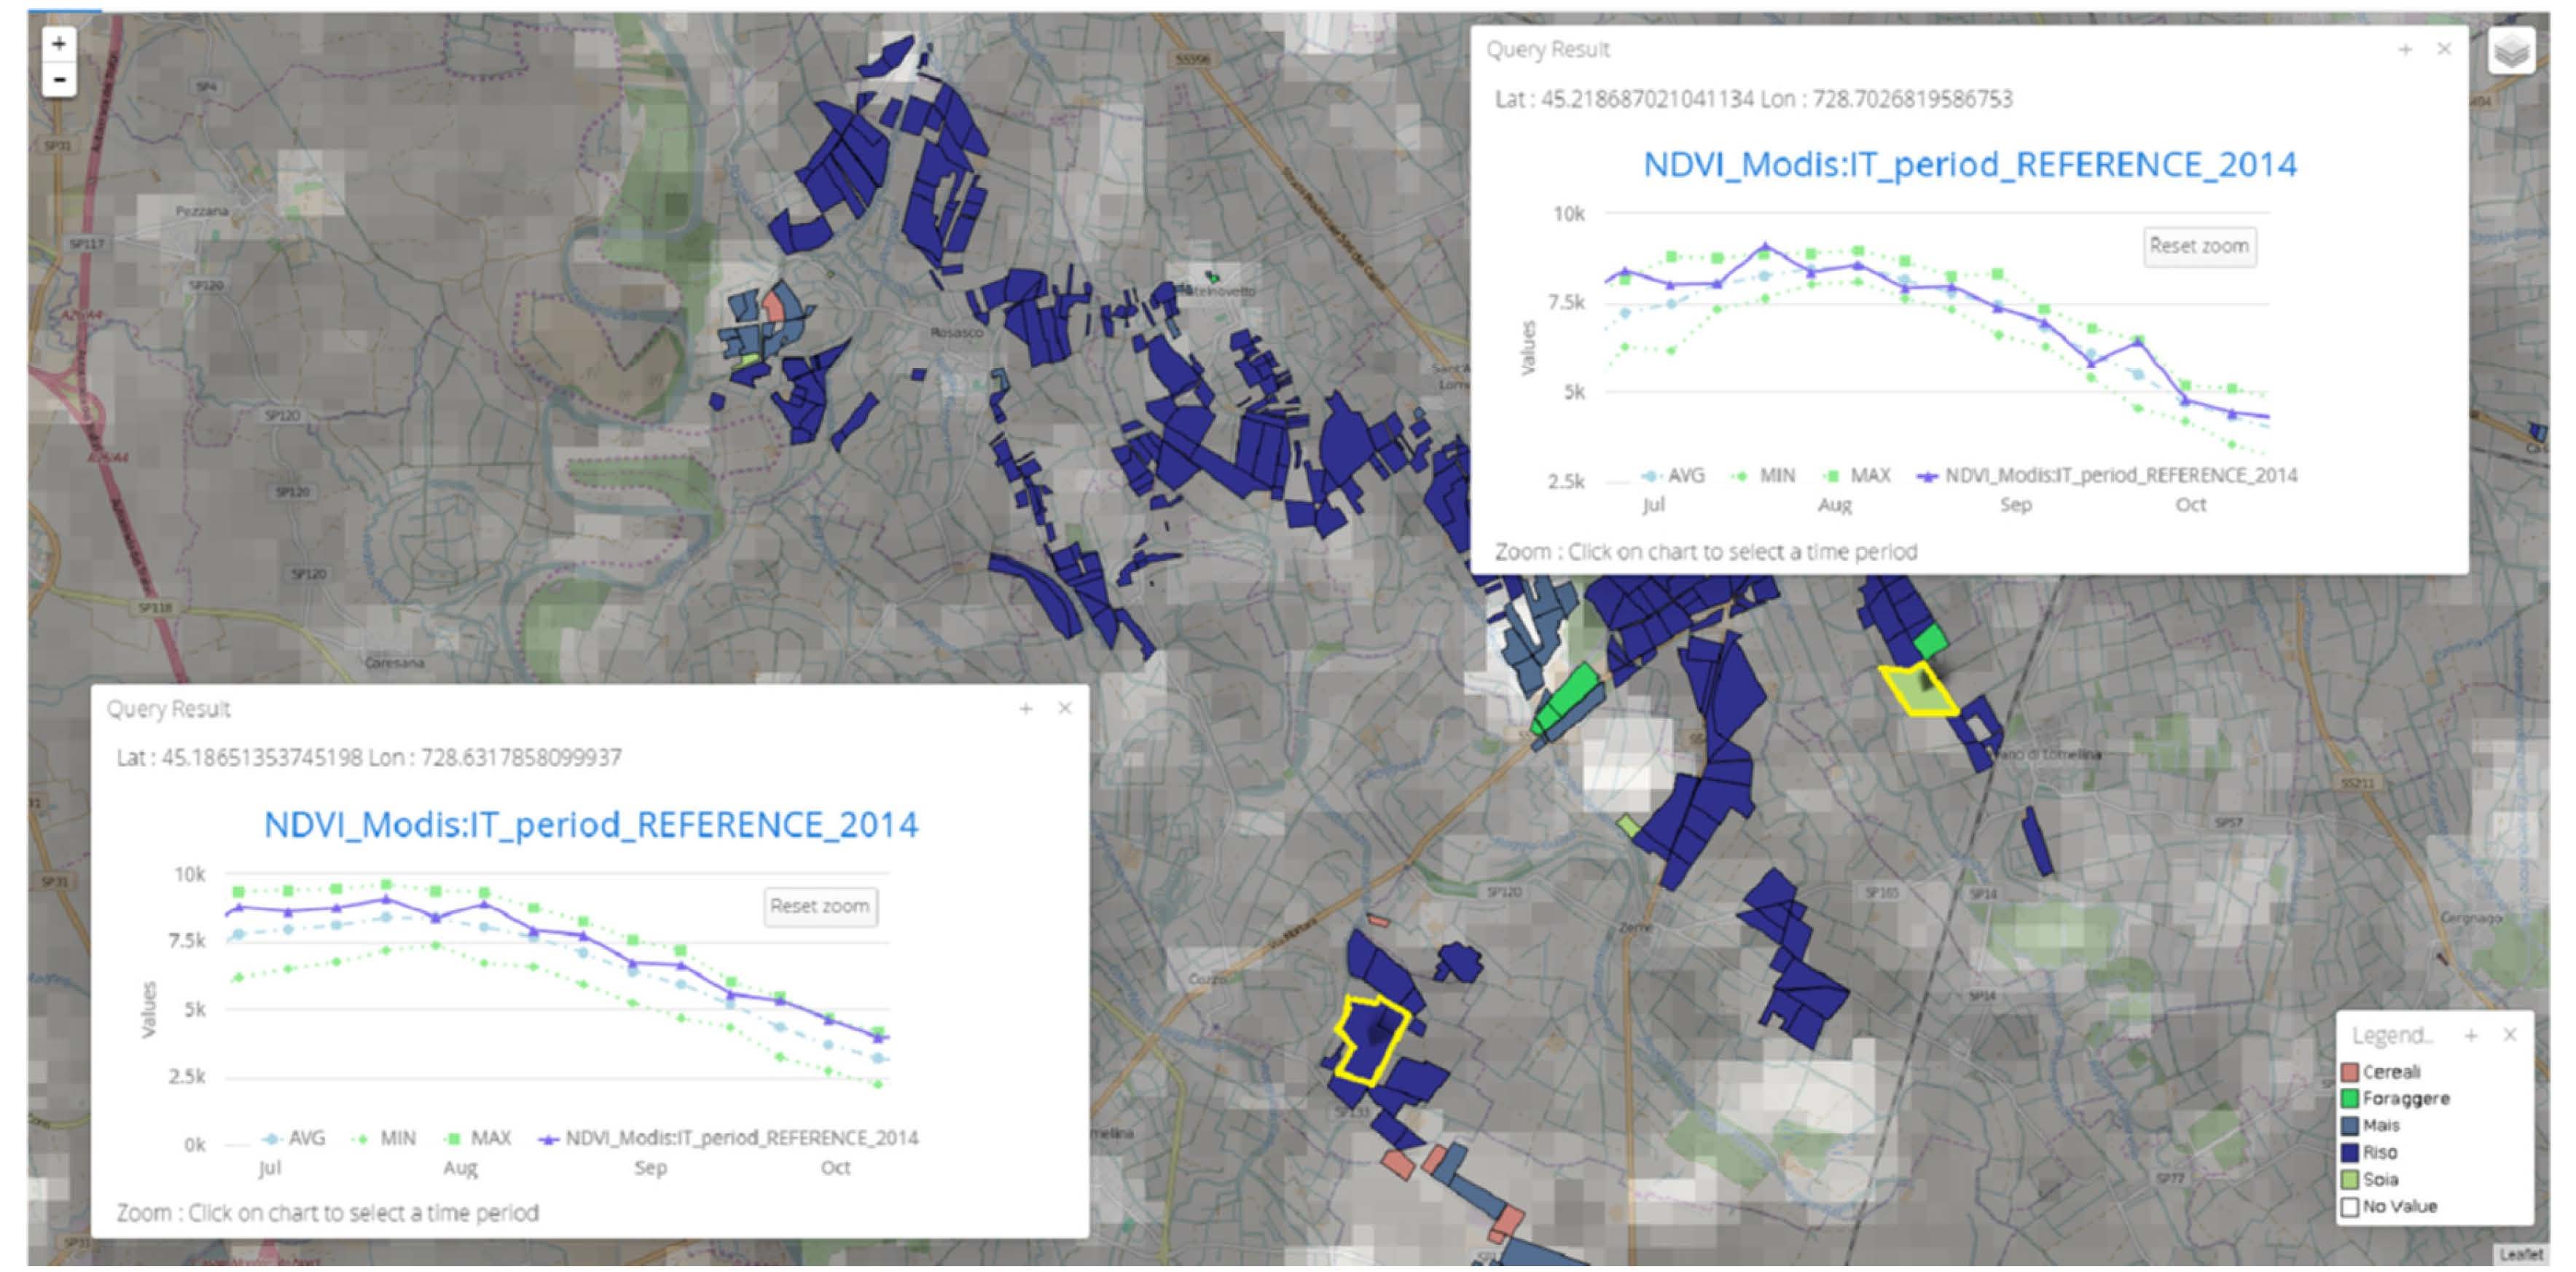Image resolution: width=2576 pixels, height=1272 pixels.
Task: Toggle AVG series in lower chart legend
Action: point(293,1138)
